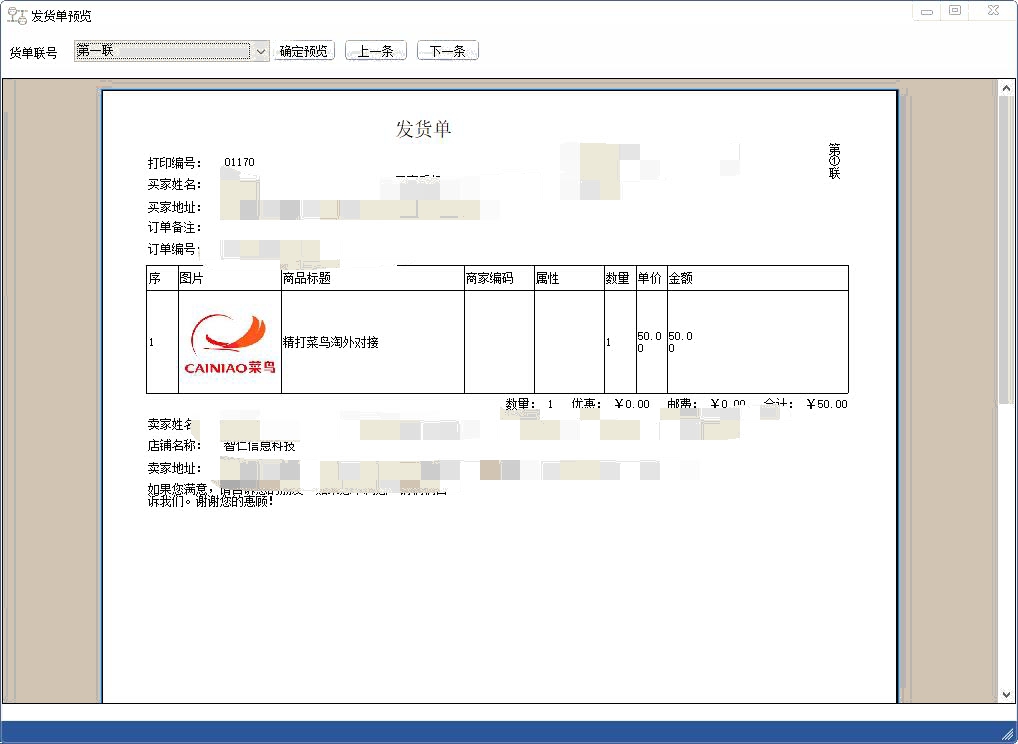The width and height of the screenshot is (1018, 744).
Task: Close the 发货单预览 window
Action: [x=991, y=11]
